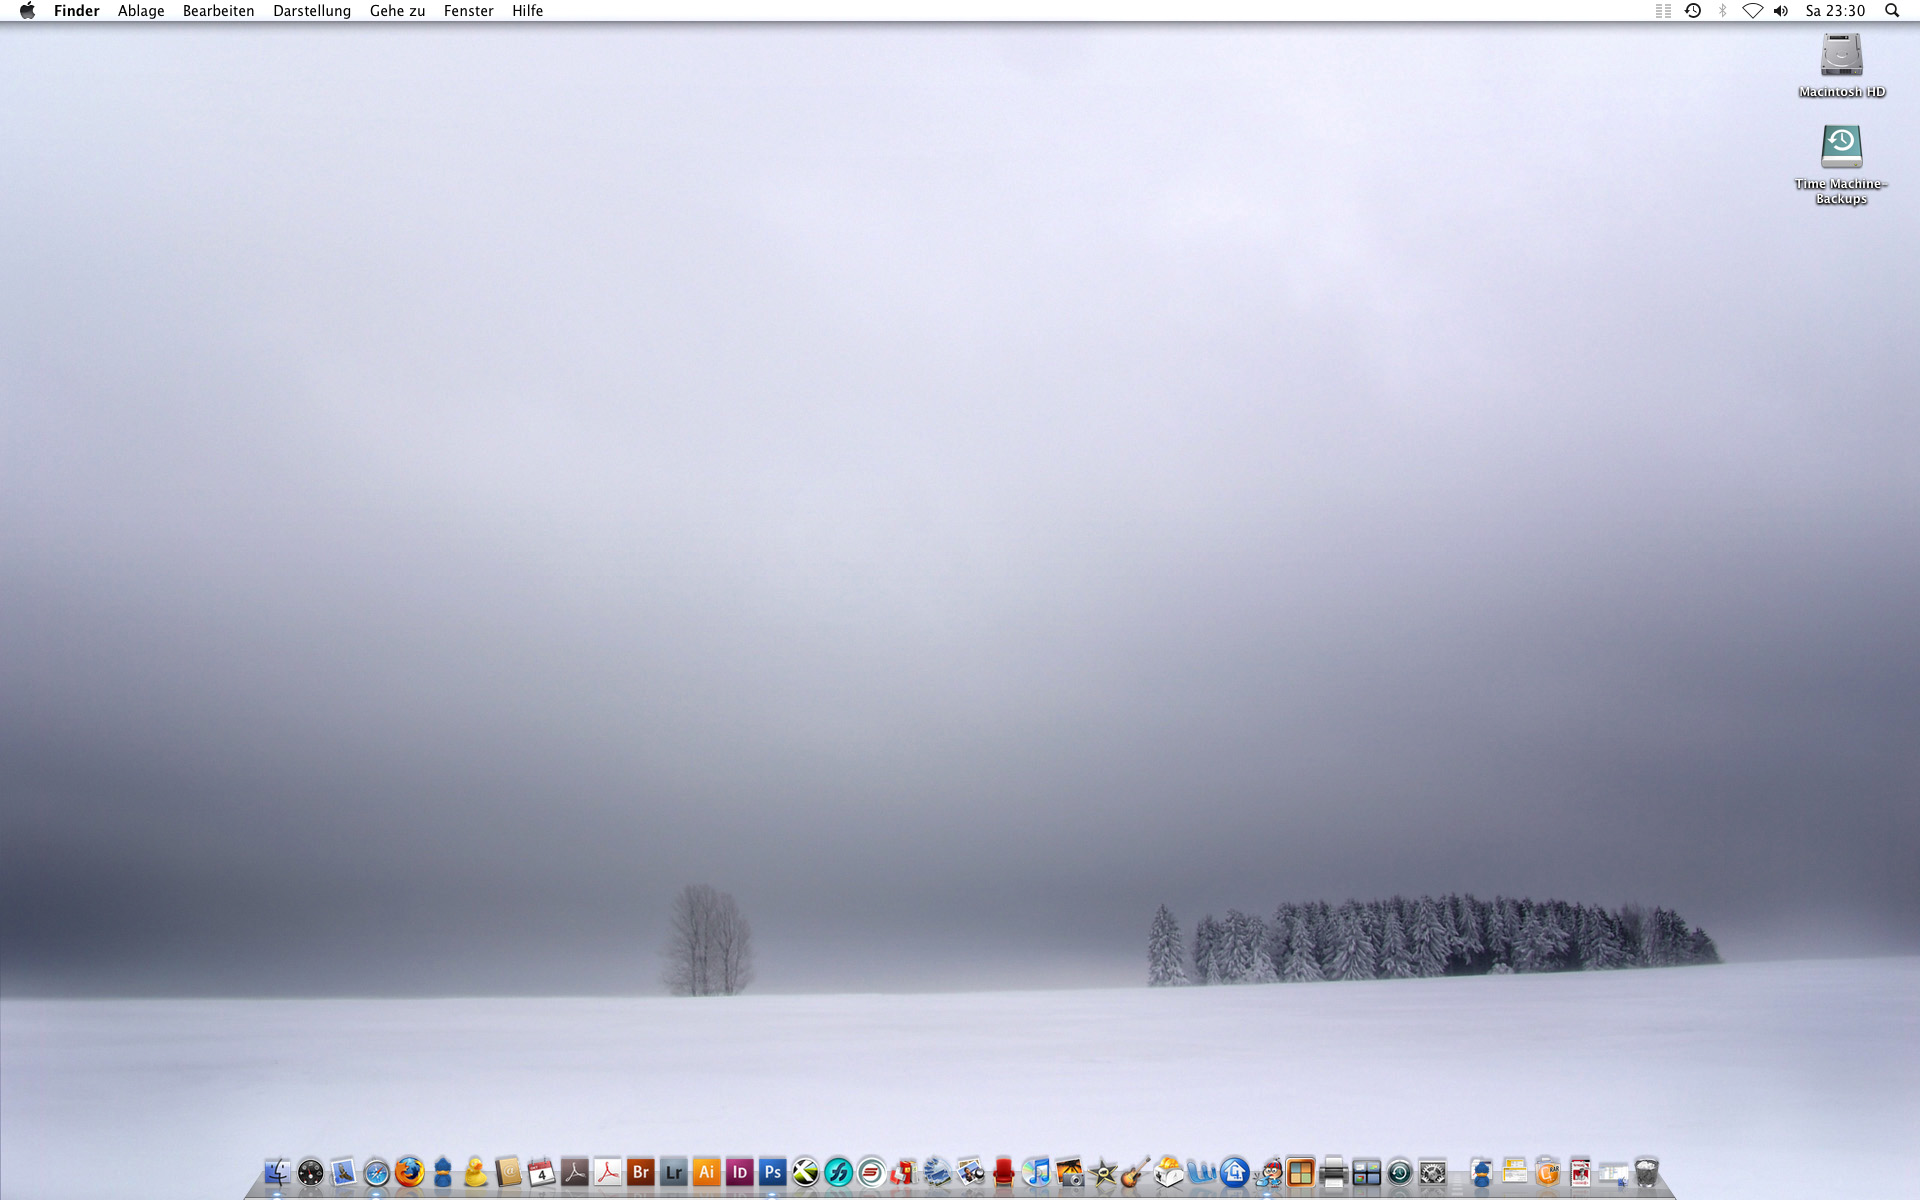Screen dimensions: 1920x1200
Task: Open Adium folder stack in Dock
Action: click(1481, 1172)
